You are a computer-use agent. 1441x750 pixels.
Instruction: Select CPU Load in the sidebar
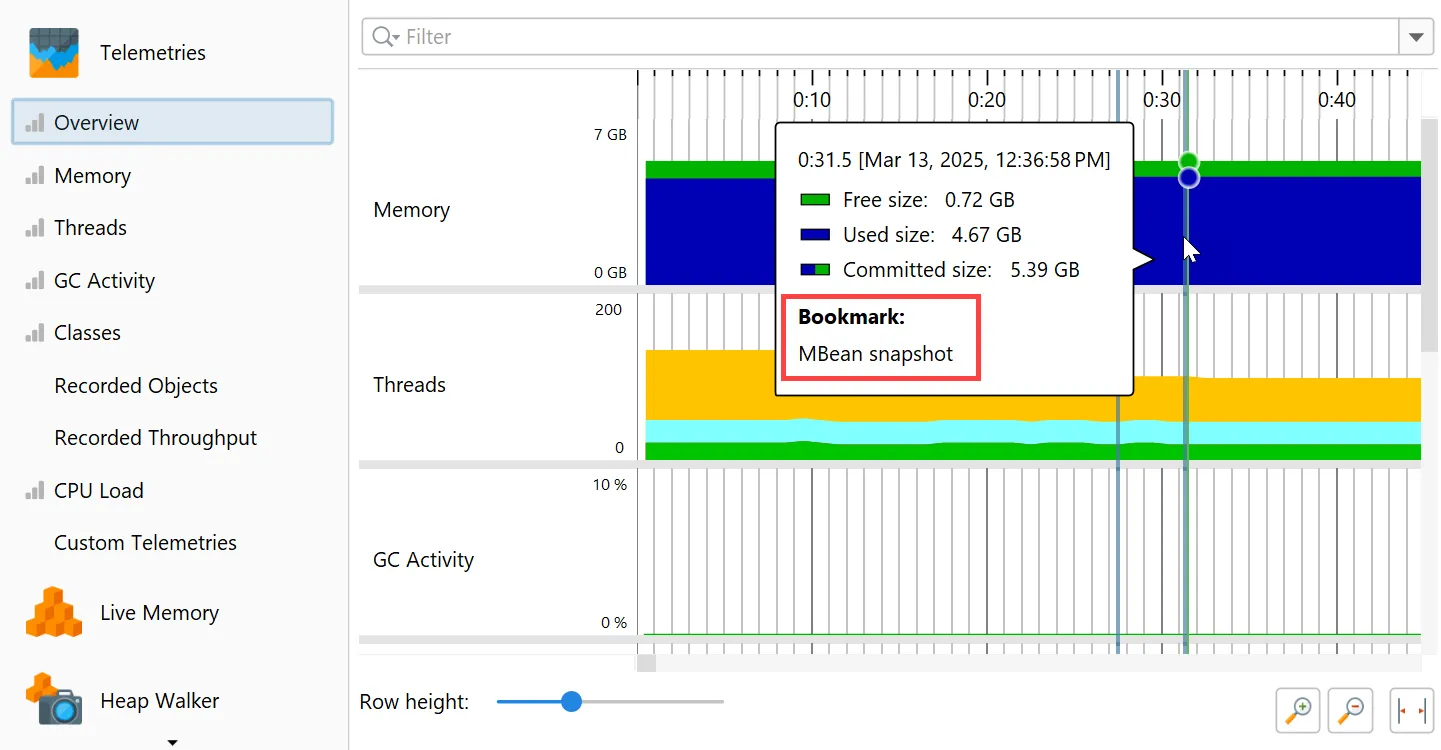(98, 491)
